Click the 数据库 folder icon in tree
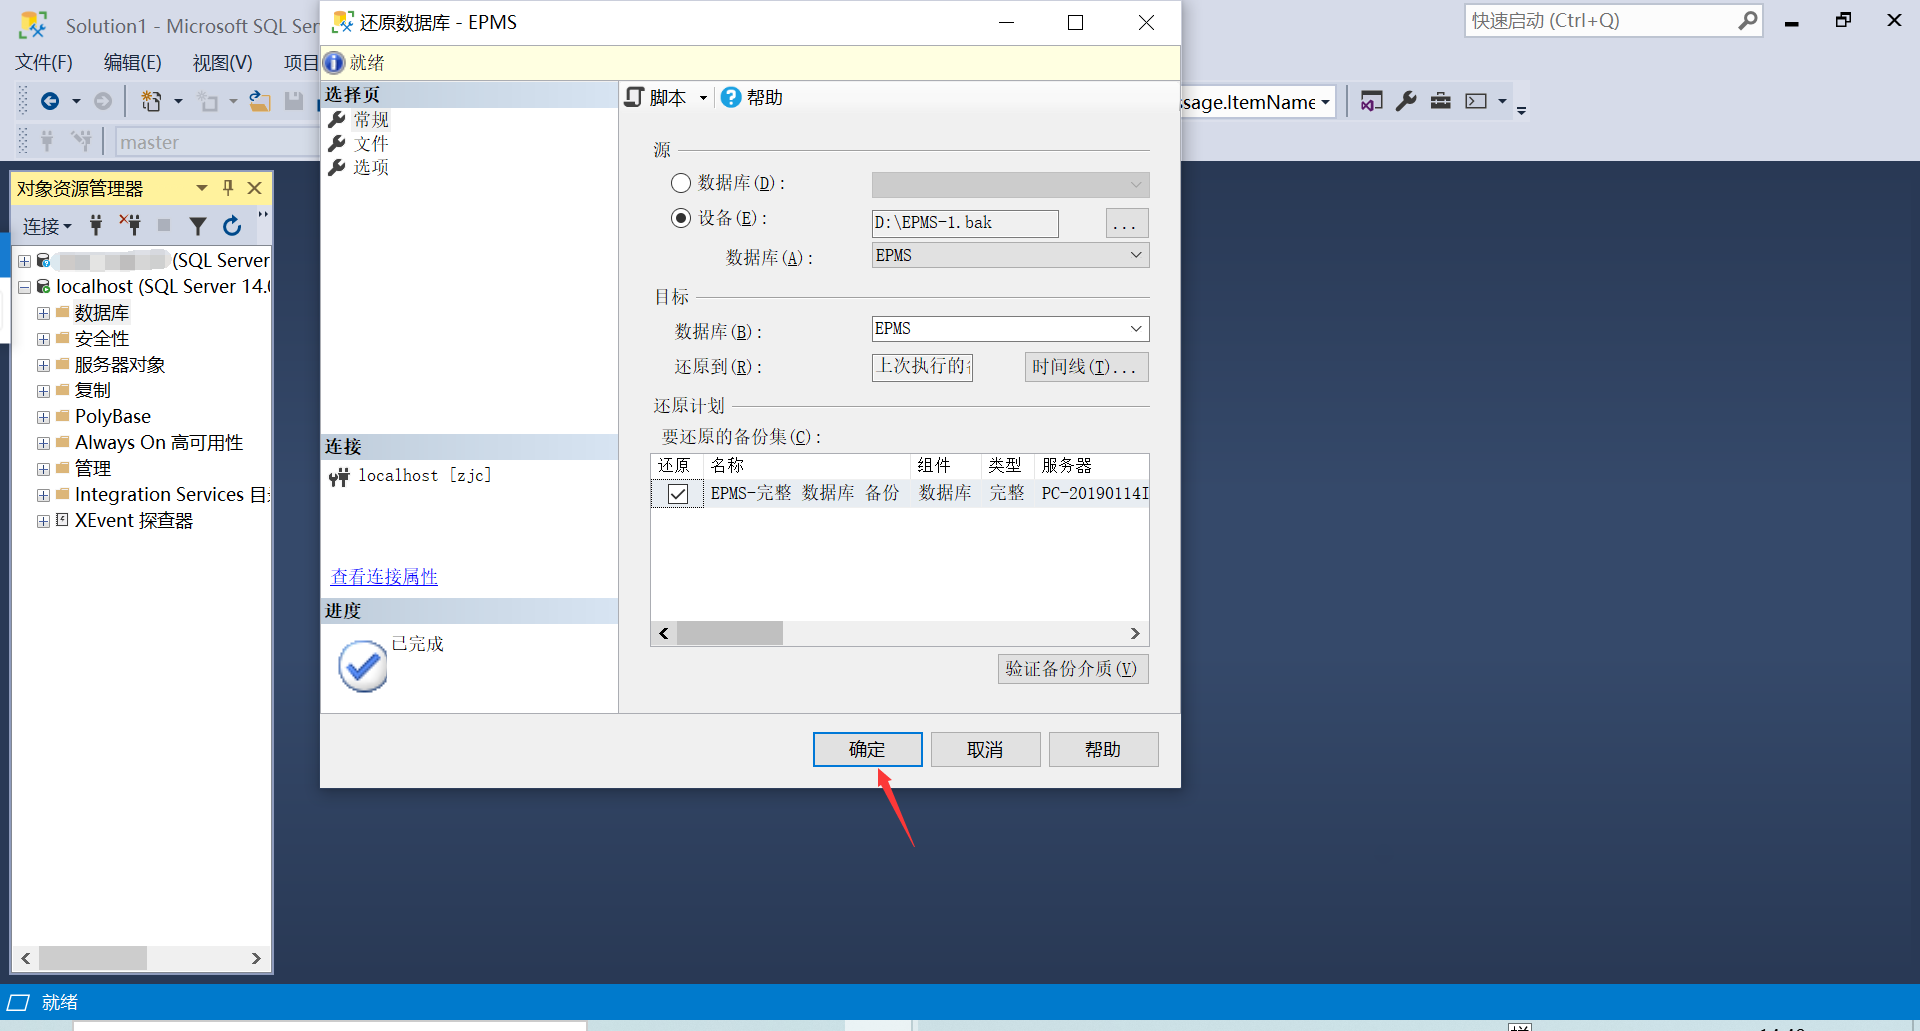Image resolution: width=1920 pixels, height=1031 pixels. click(62, 312)
